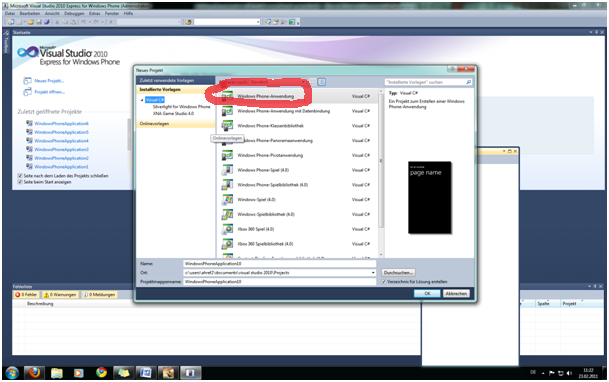
Task: Pick Xbox 360 Spielbibliothek (4.0) template icon
Action: tap(227, 244)
